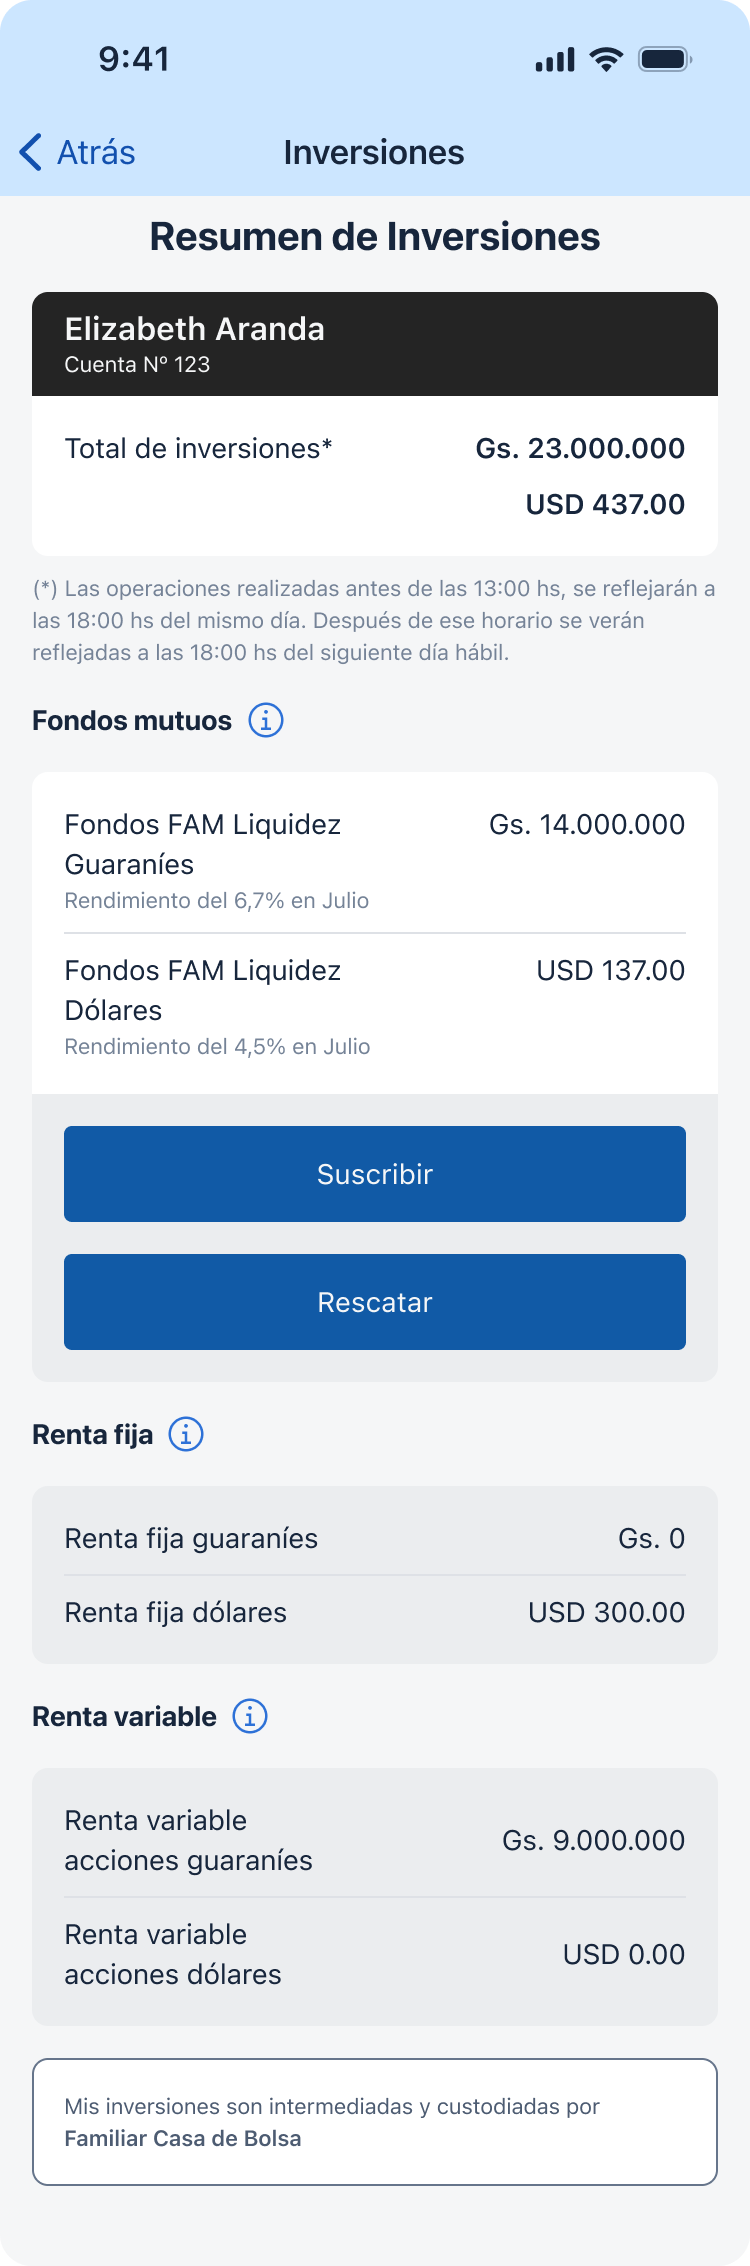Select Fondos FAM Liquidez Guaraníes row
This screenshot has width=750, height=2266.
pos(374,859)
